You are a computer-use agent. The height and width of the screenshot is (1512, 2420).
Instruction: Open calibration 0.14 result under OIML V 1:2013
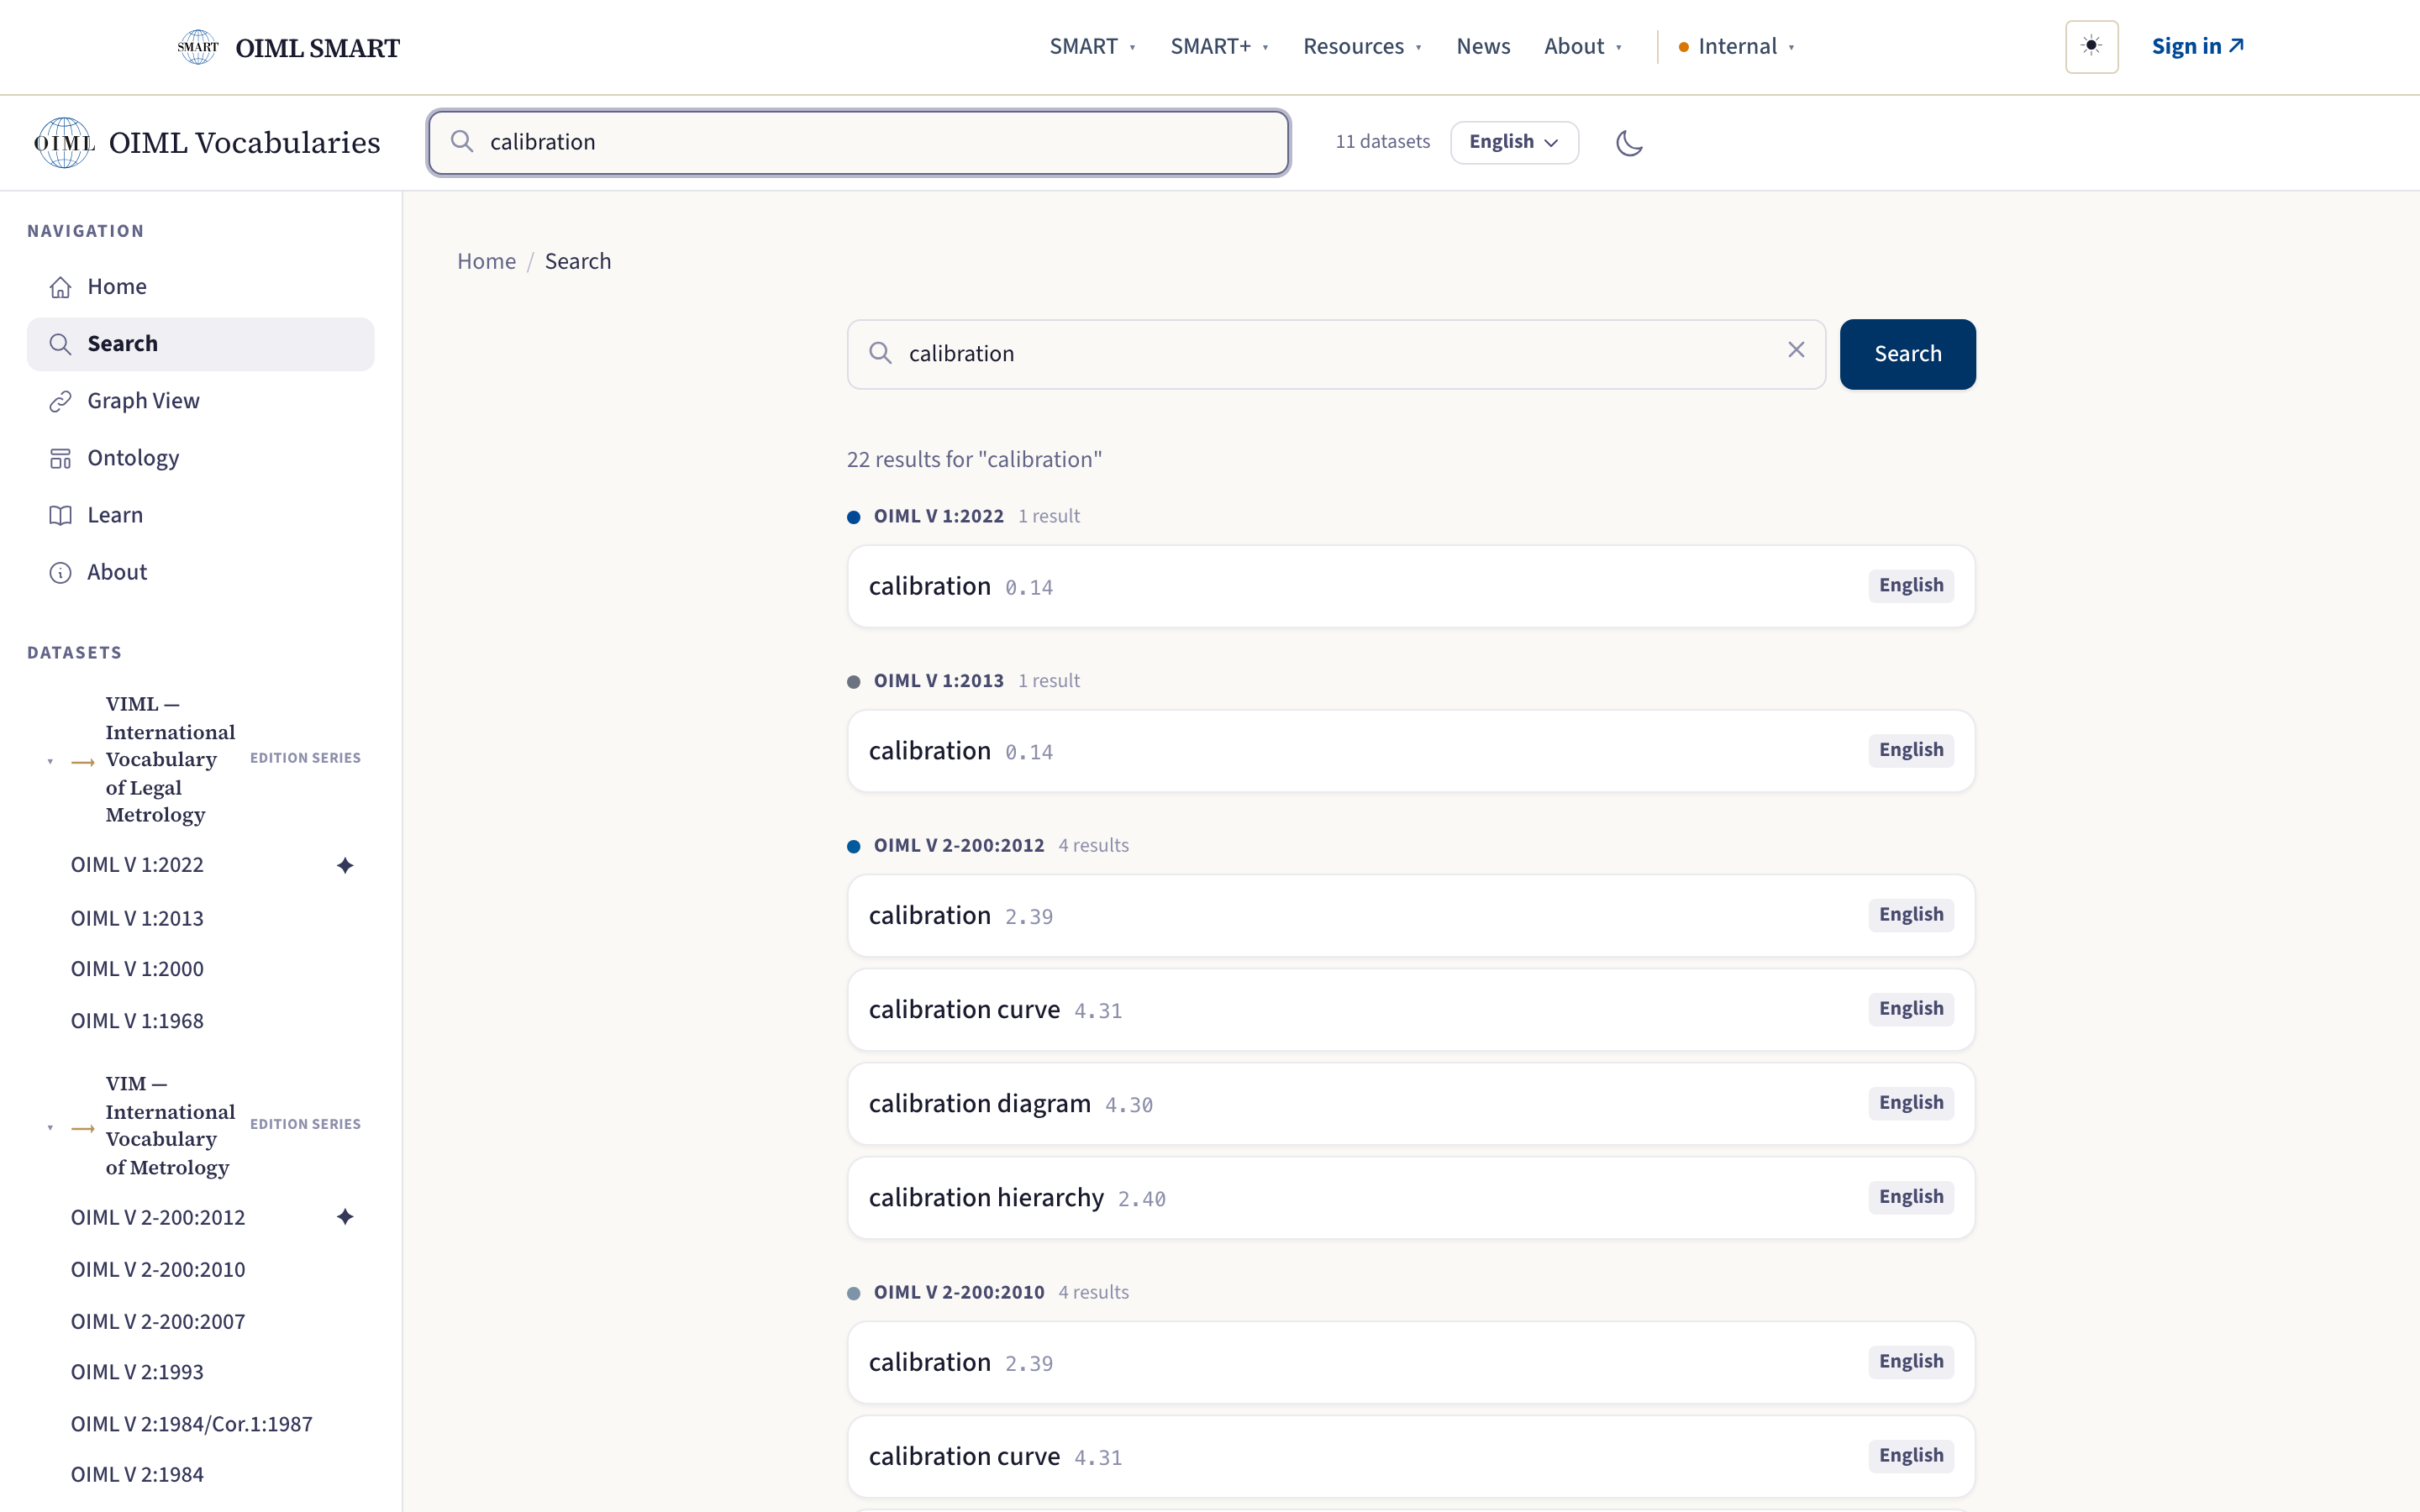click(x=1411, y=751)
